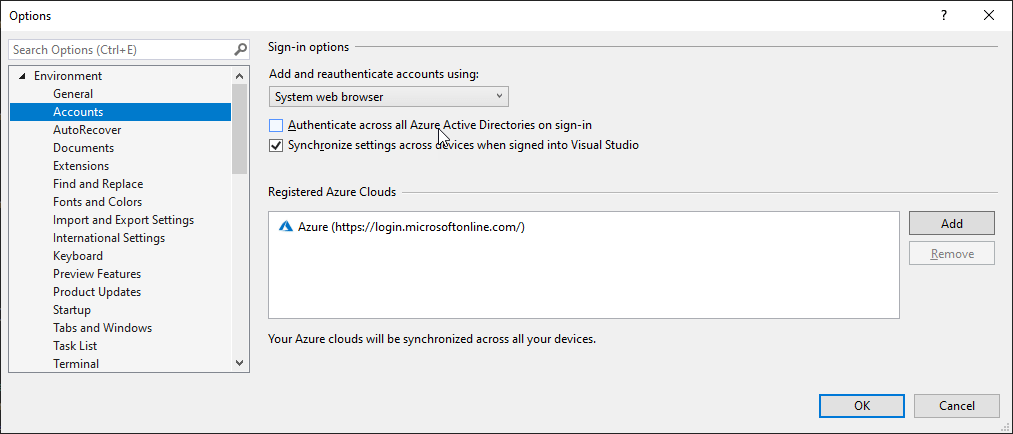This screenshot has height=434, width=1013.
Task: Click into the Search Options field
Action: (120, 49)
